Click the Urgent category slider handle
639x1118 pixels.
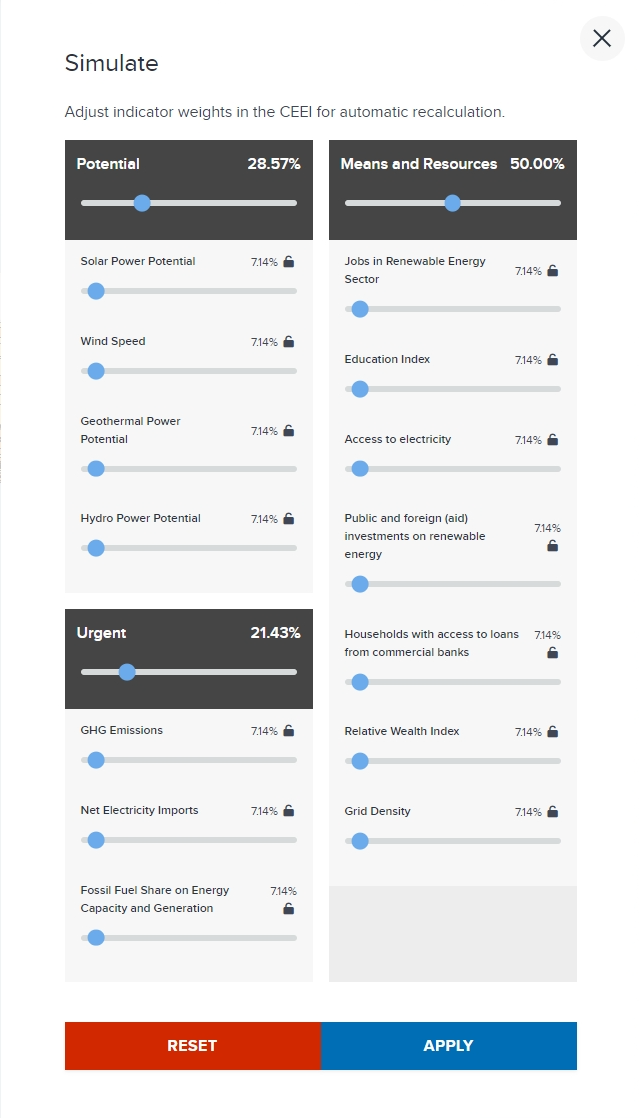[x=126, y=672]
